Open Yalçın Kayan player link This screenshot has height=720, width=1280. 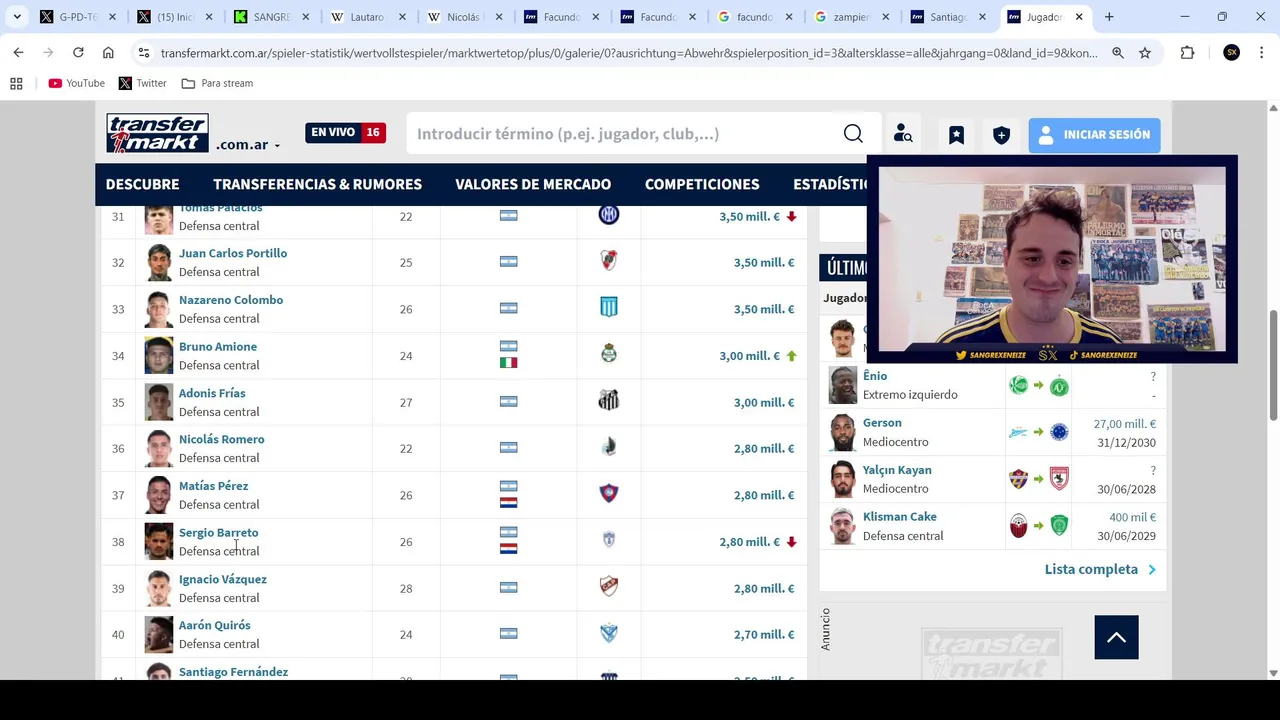click(x=897, y=470)
